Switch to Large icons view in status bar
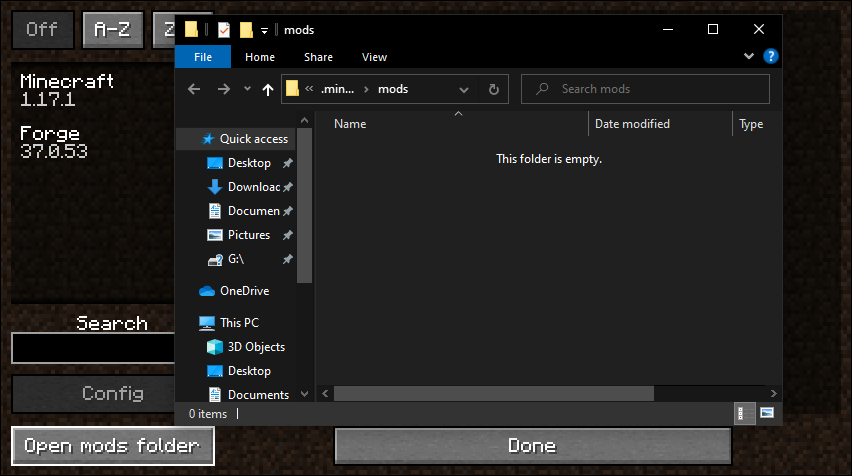This screenshot has height=476, width=852. pos(767,414)
